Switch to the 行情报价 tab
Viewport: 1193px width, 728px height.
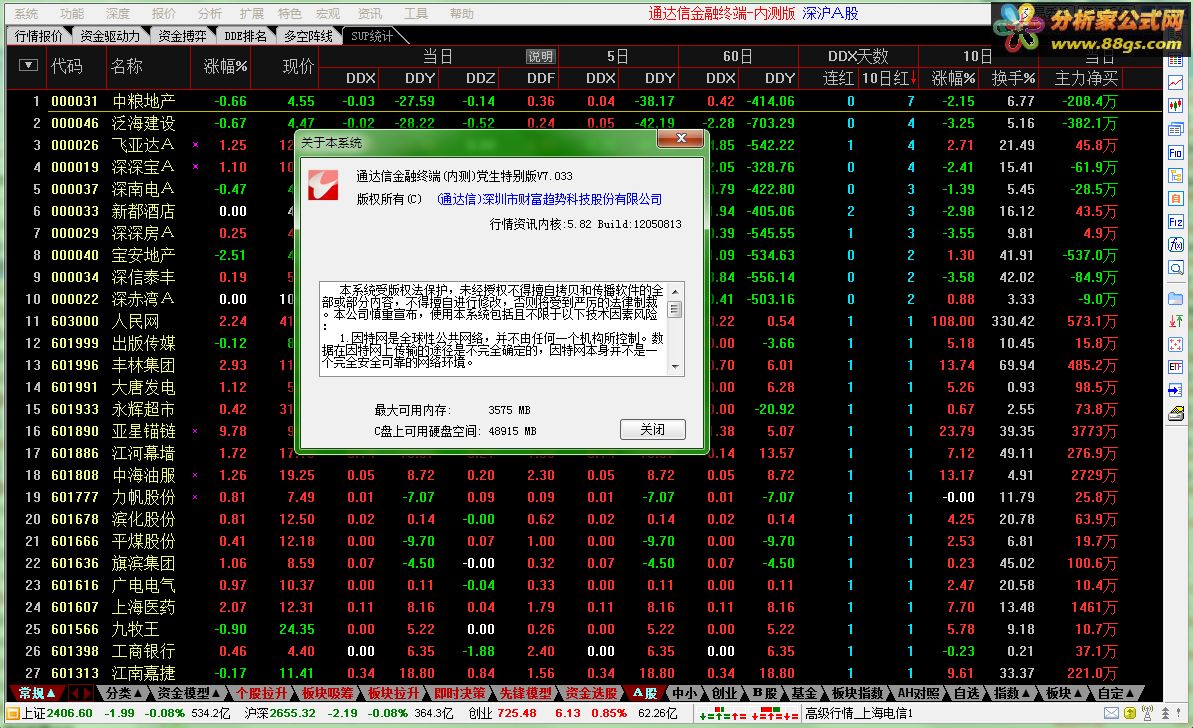tap(39, 36)
